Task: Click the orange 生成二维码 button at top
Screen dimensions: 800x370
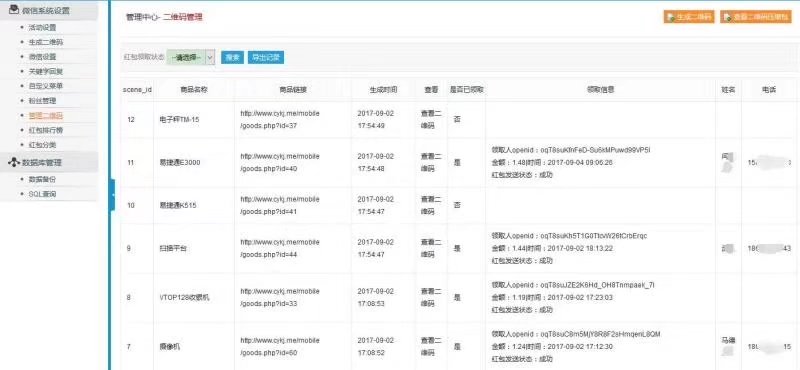Action: point(689,17)
